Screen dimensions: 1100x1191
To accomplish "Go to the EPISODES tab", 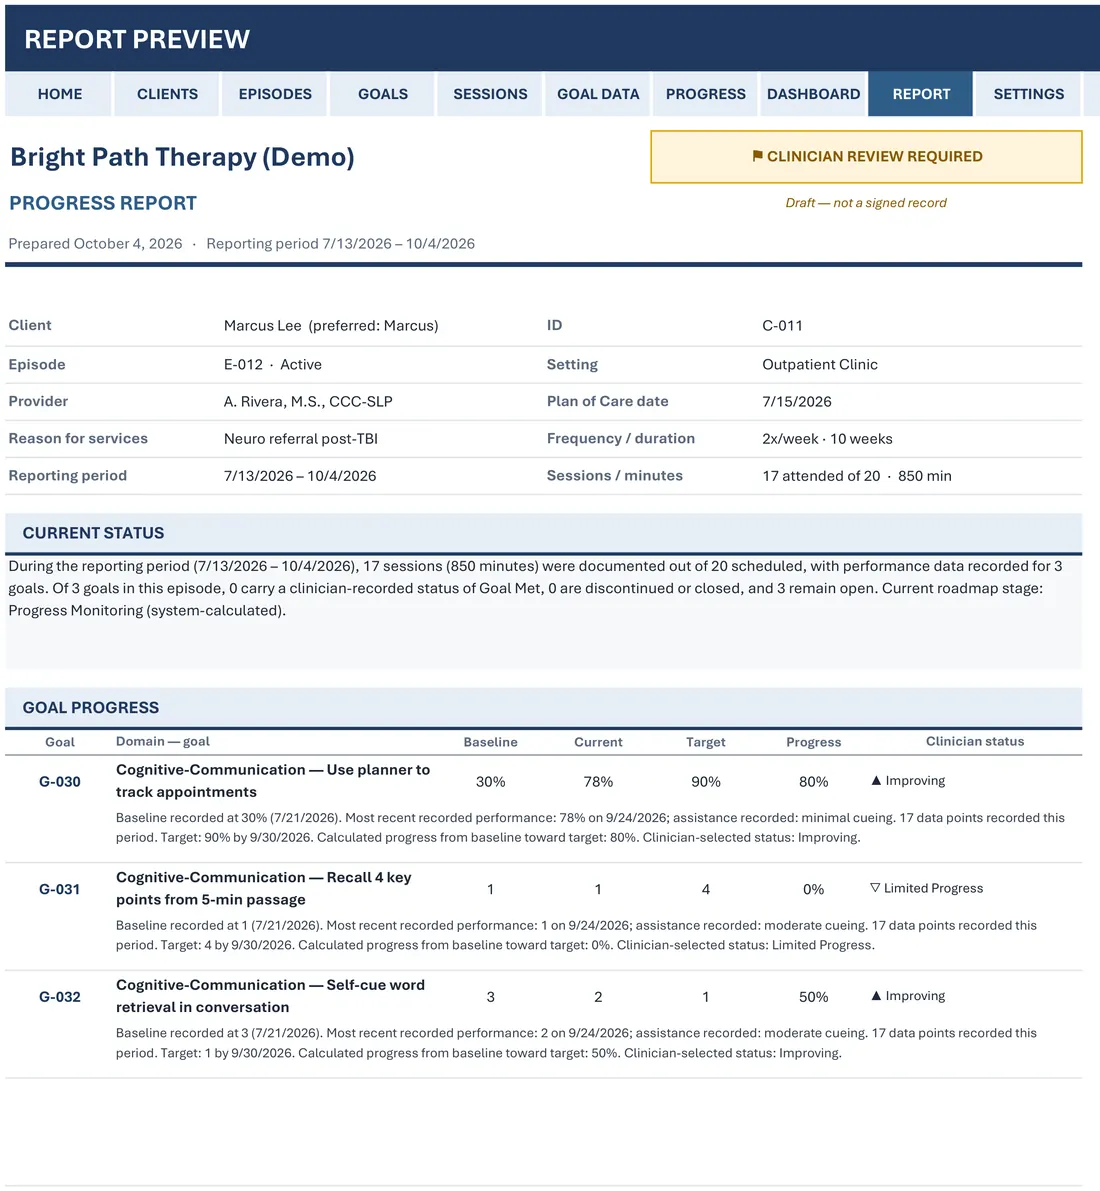I will [275, 94].
